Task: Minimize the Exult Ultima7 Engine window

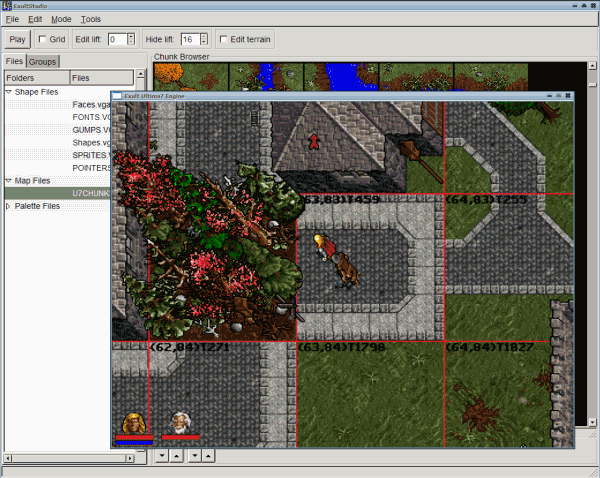Action: point(549,96)
